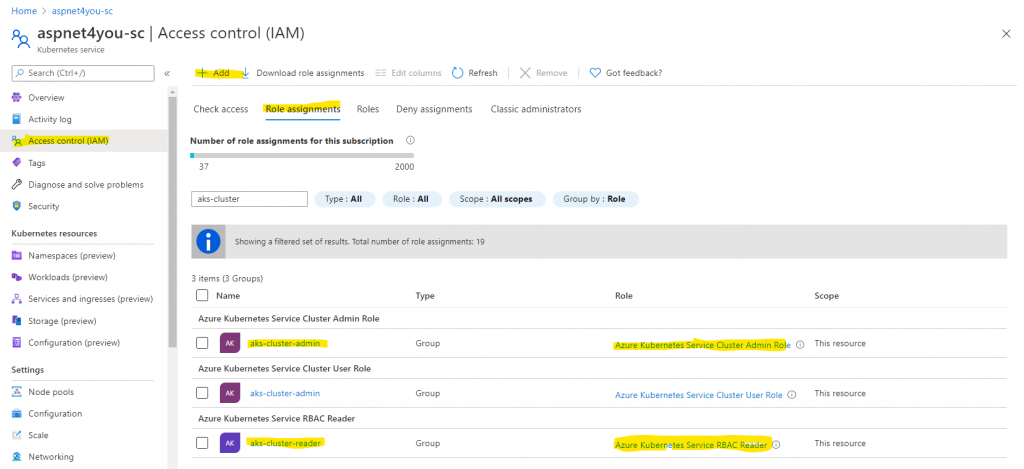Click the Storage (preview) icon

coord(17,321)
